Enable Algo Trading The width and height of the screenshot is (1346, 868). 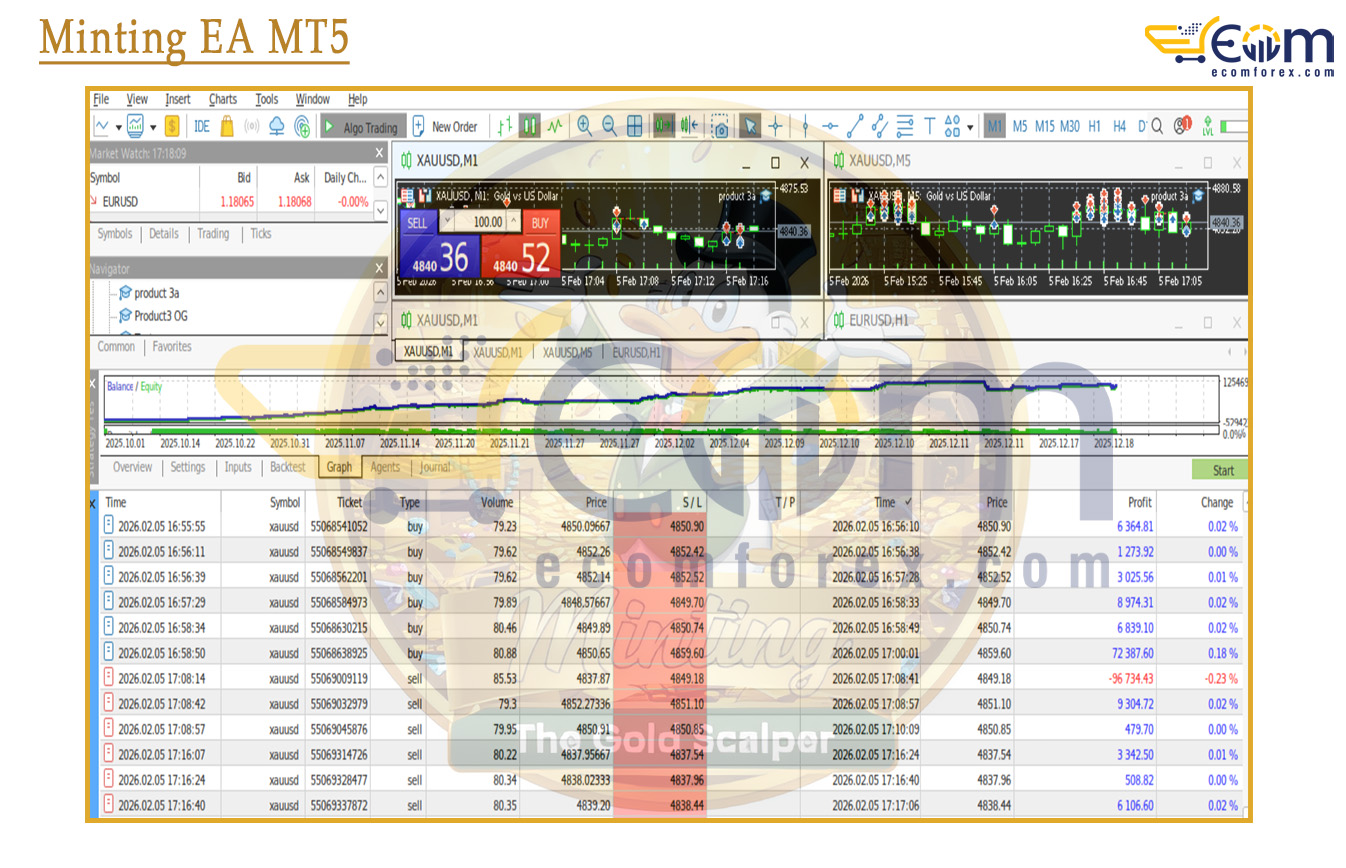[362, 126]
